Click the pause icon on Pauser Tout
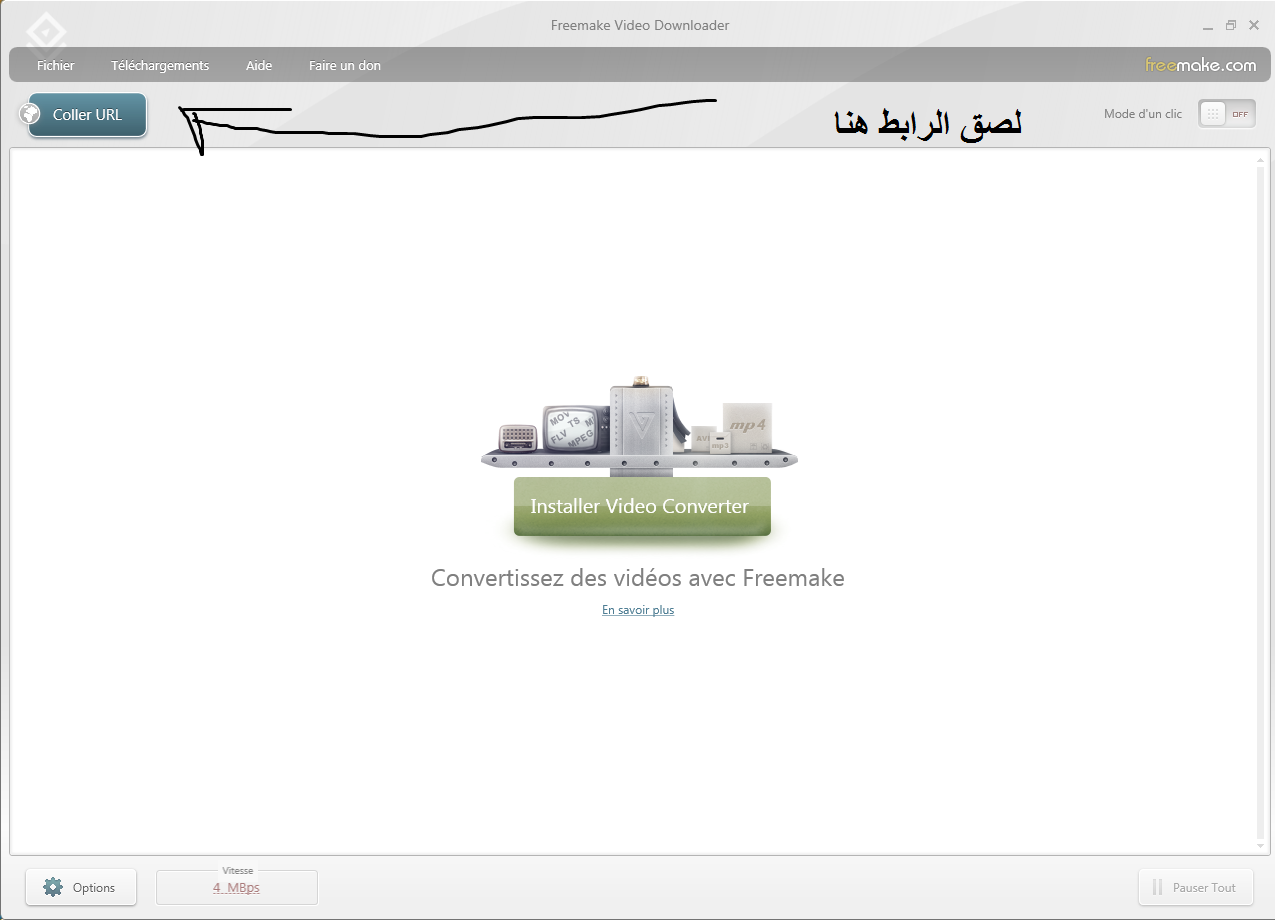1275x920 pixels. (1157, 887)
